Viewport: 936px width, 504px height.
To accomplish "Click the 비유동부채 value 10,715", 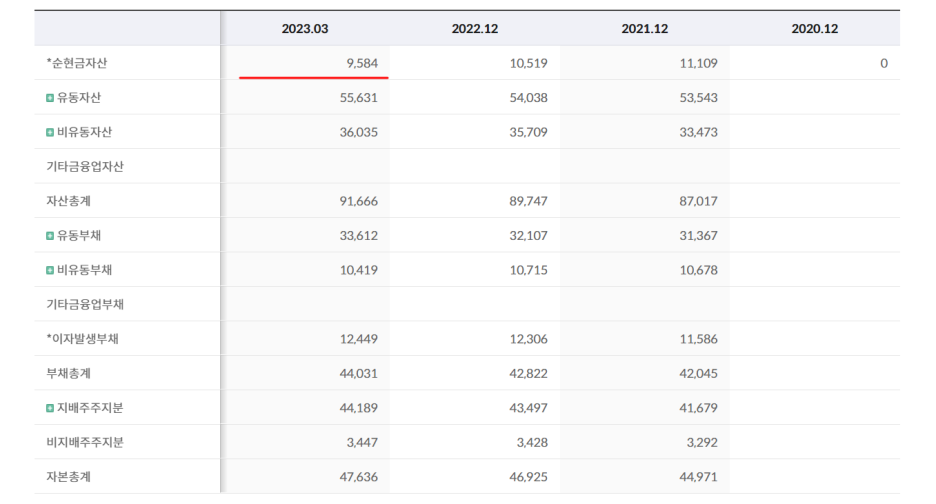I will click(x=528, y=271).
